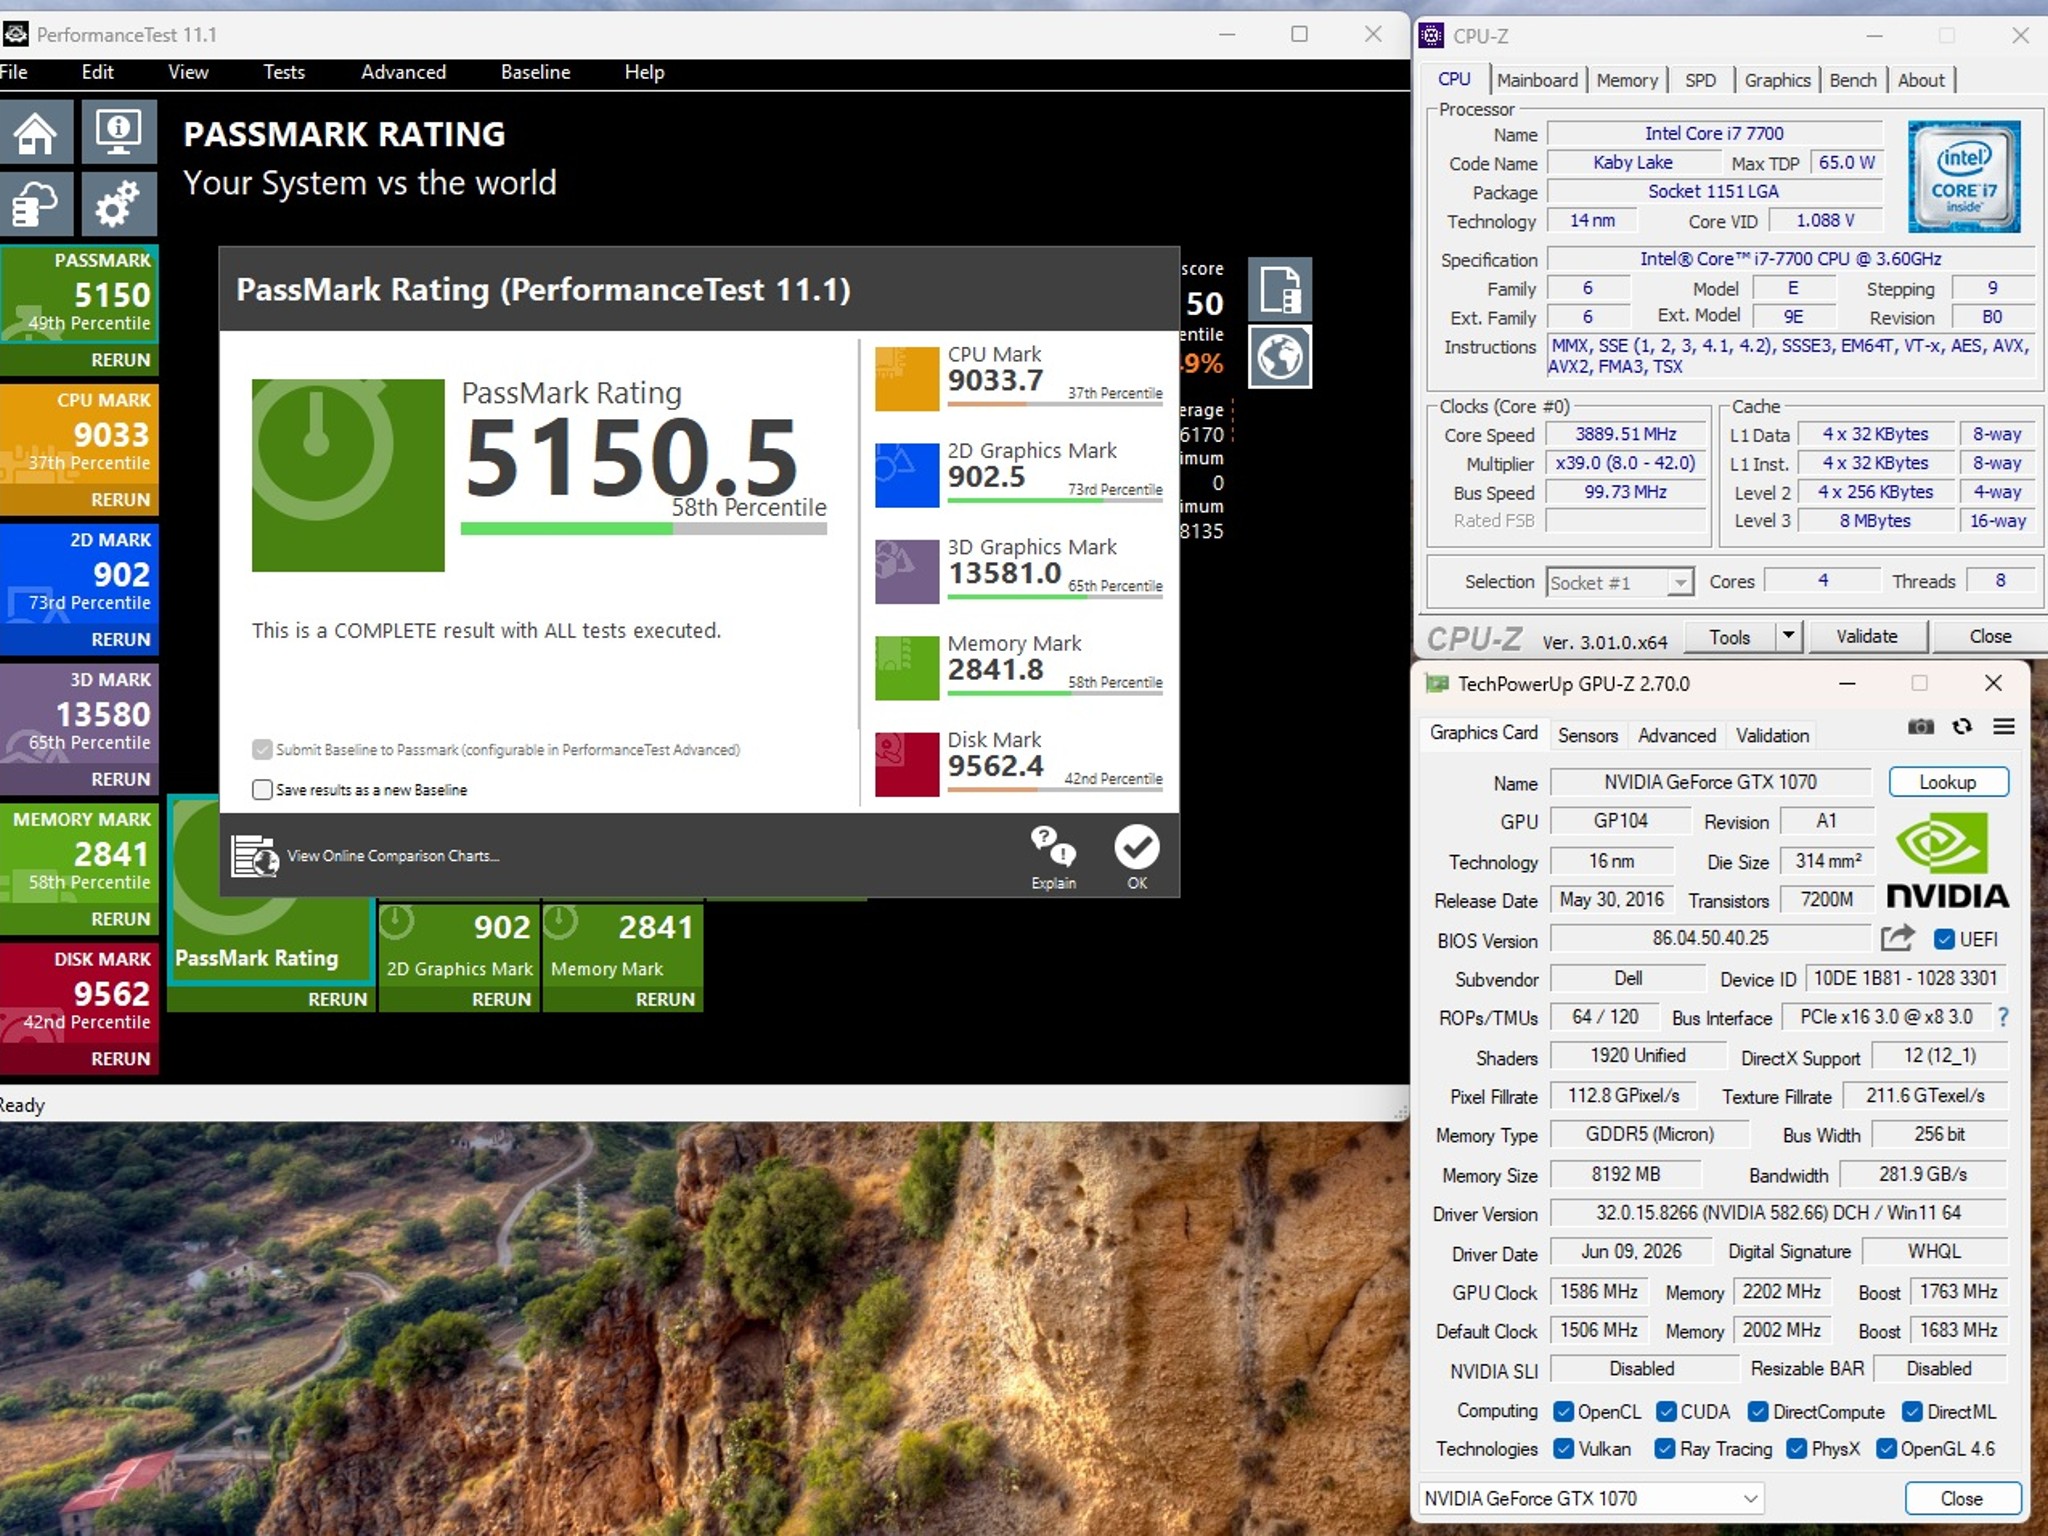Open the baseline manager cloud icon

[36, 205]
